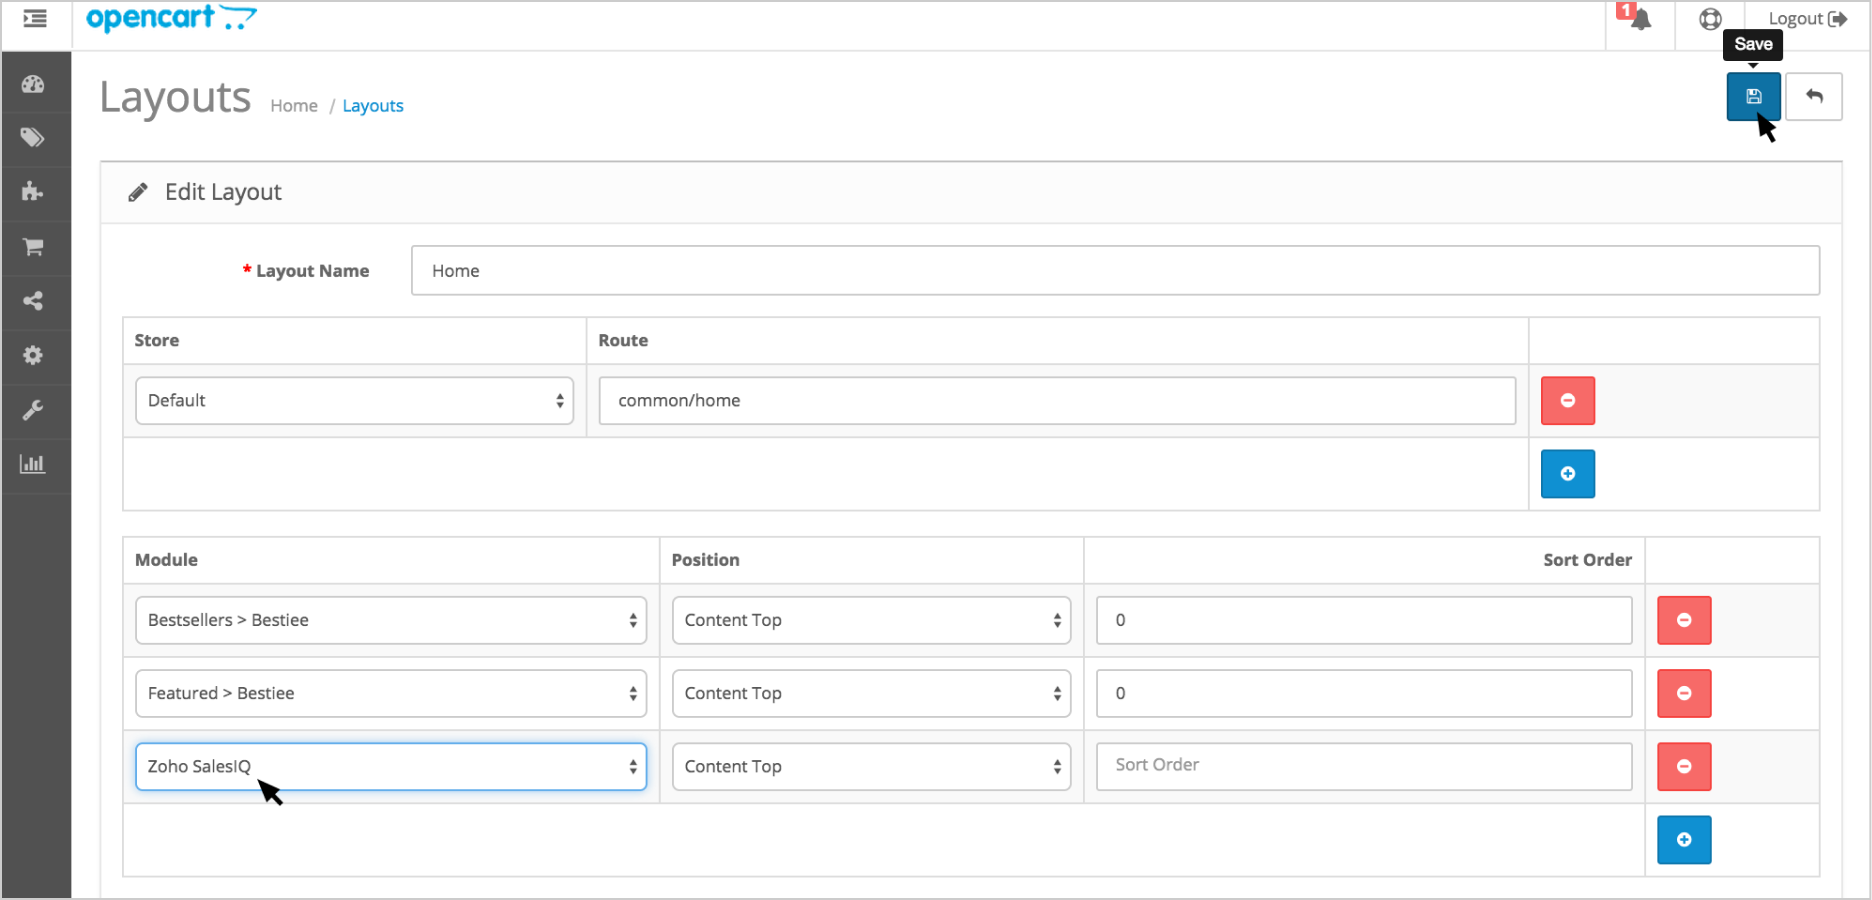Open the Catalog tags sidebar icon
The width and height of the screenshot is (1872, 900).
33,138
